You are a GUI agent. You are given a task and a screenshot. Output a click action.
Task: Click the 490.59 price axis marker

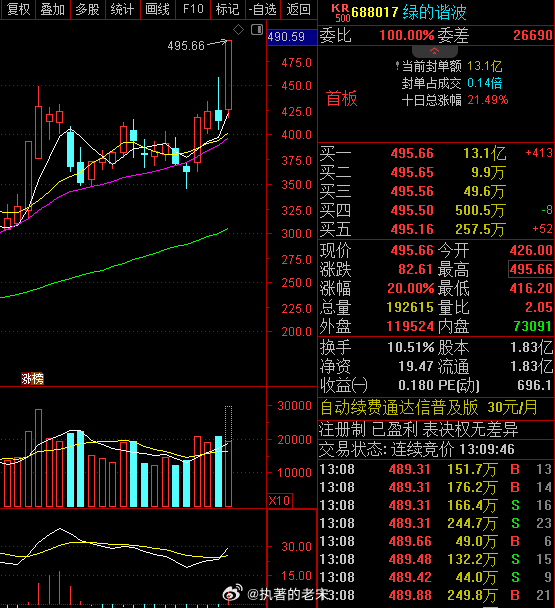(x=292, y=37)
